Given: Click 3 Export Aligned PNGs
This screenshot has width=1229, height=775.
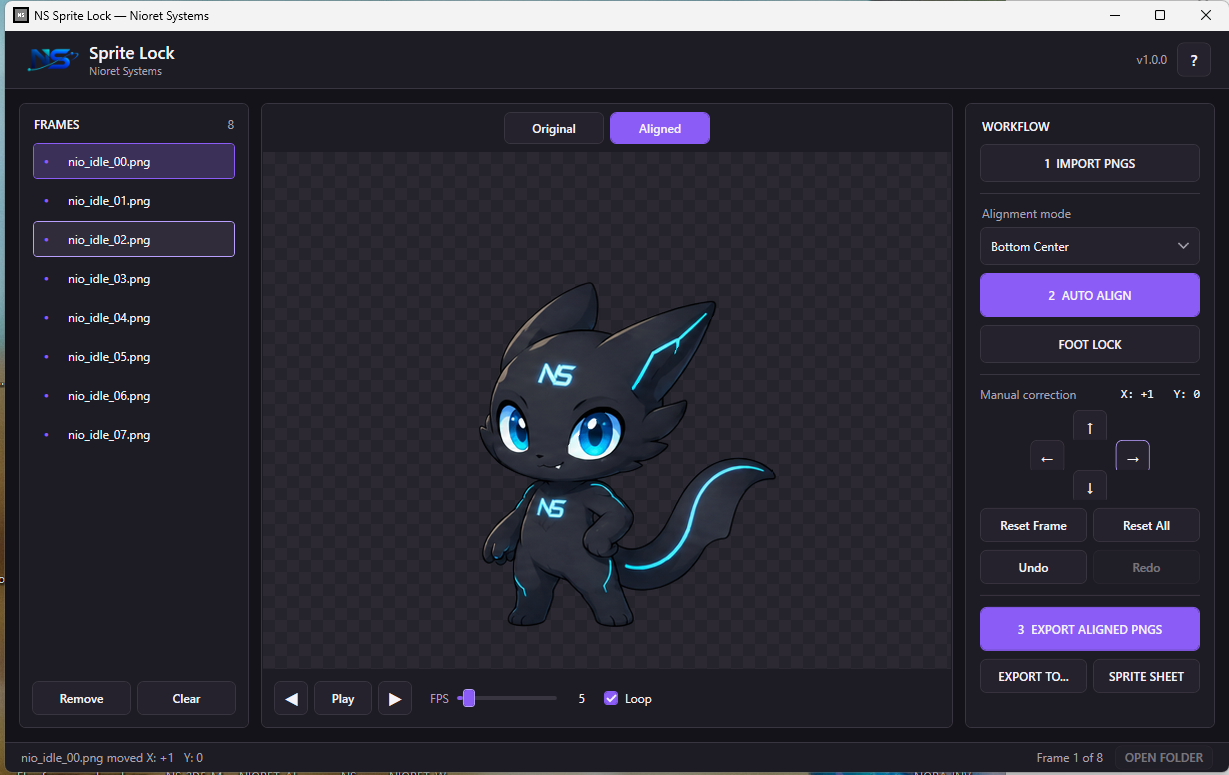Looking at the screenshot, I should click(1090, 629).
